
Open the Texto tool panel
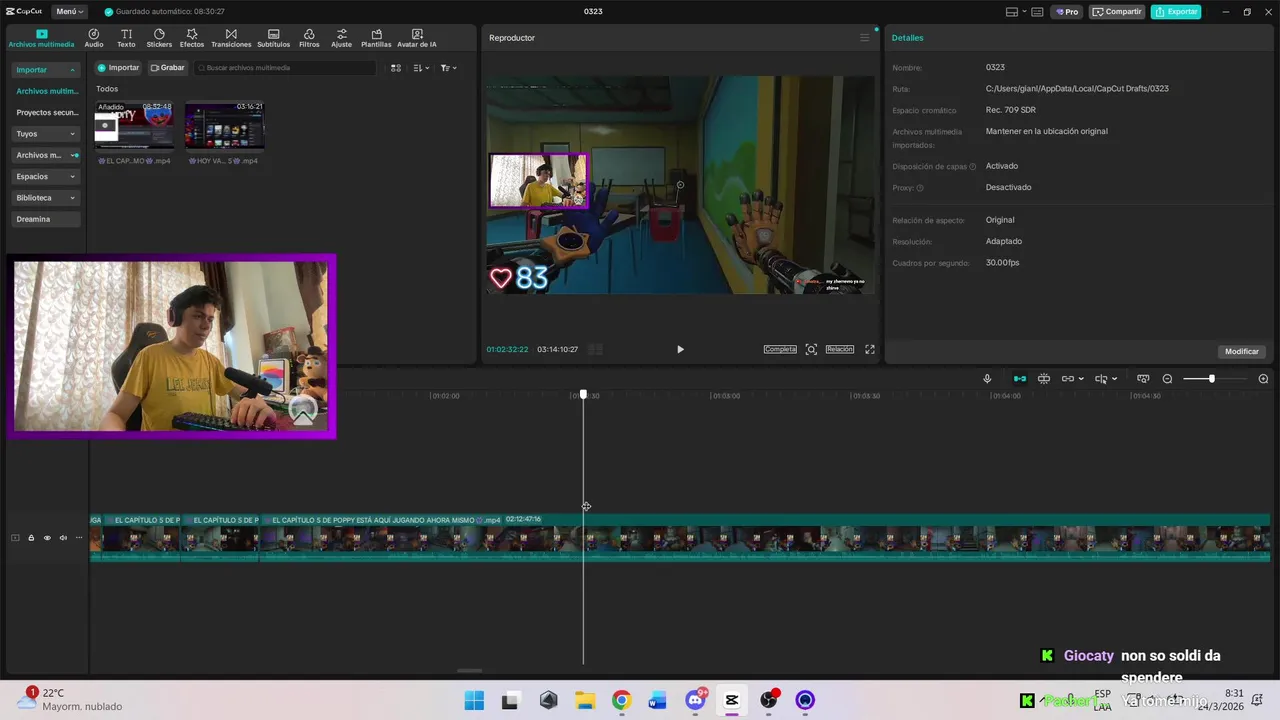coord(126,38)
